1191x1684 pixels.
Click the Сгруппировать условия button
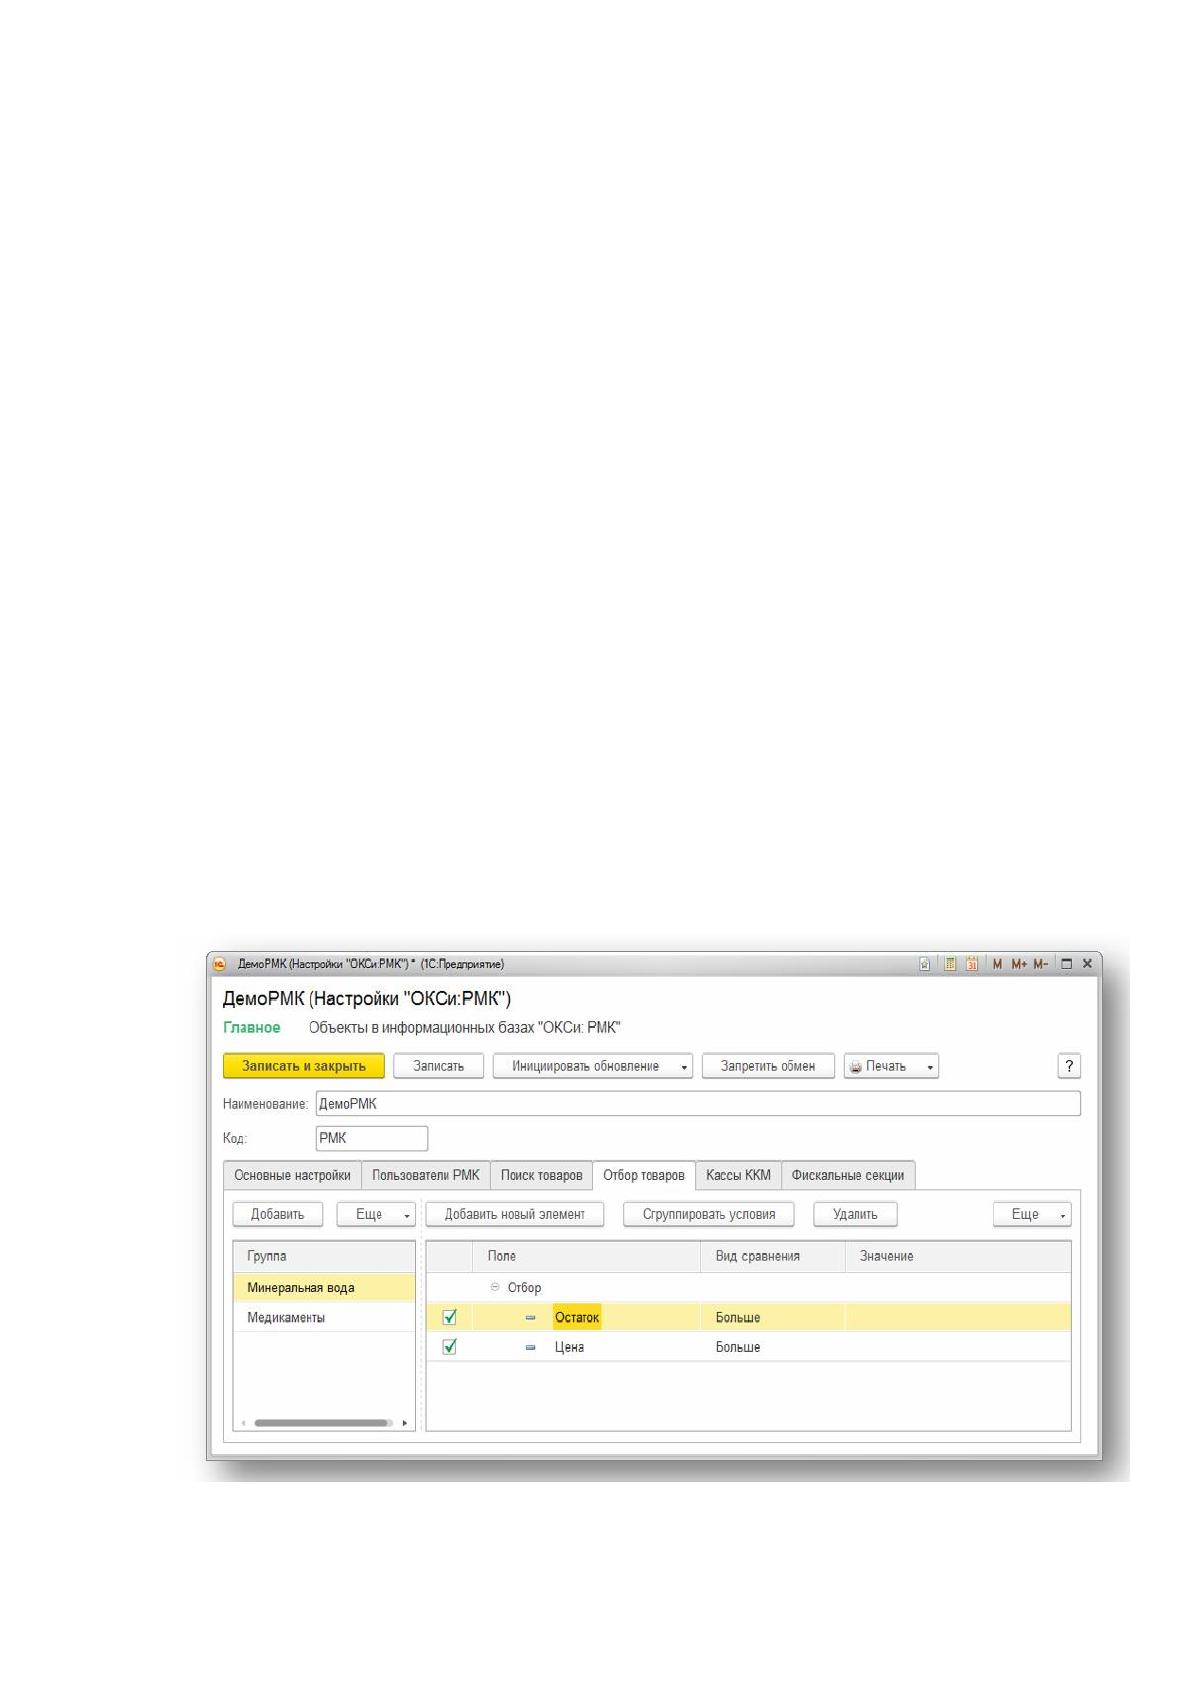pos(709,1214)
